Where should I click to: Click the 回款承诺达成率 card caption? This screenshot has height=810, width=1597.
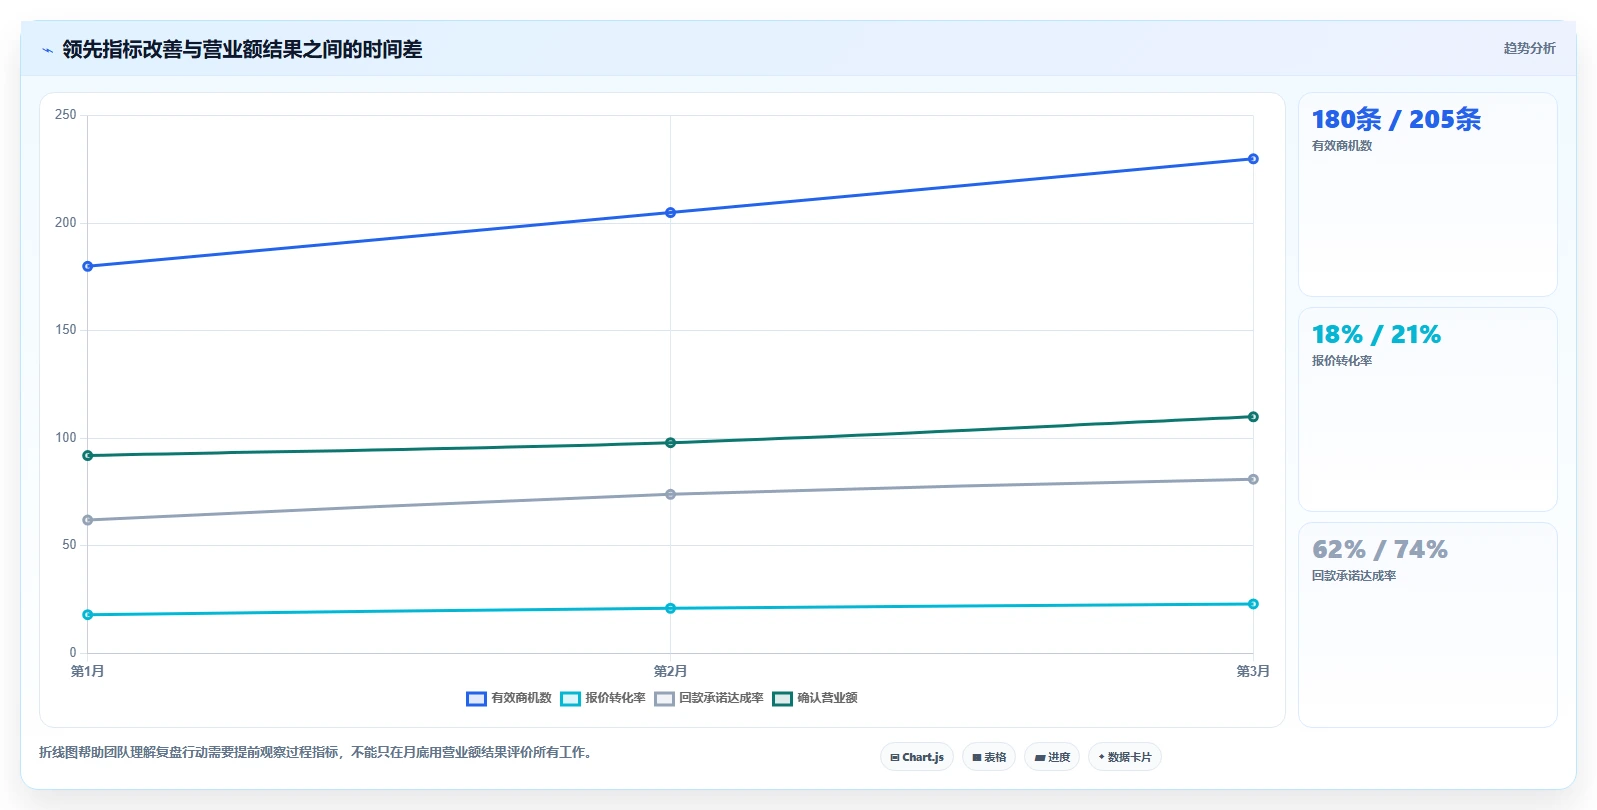(x=1354, y=576)
